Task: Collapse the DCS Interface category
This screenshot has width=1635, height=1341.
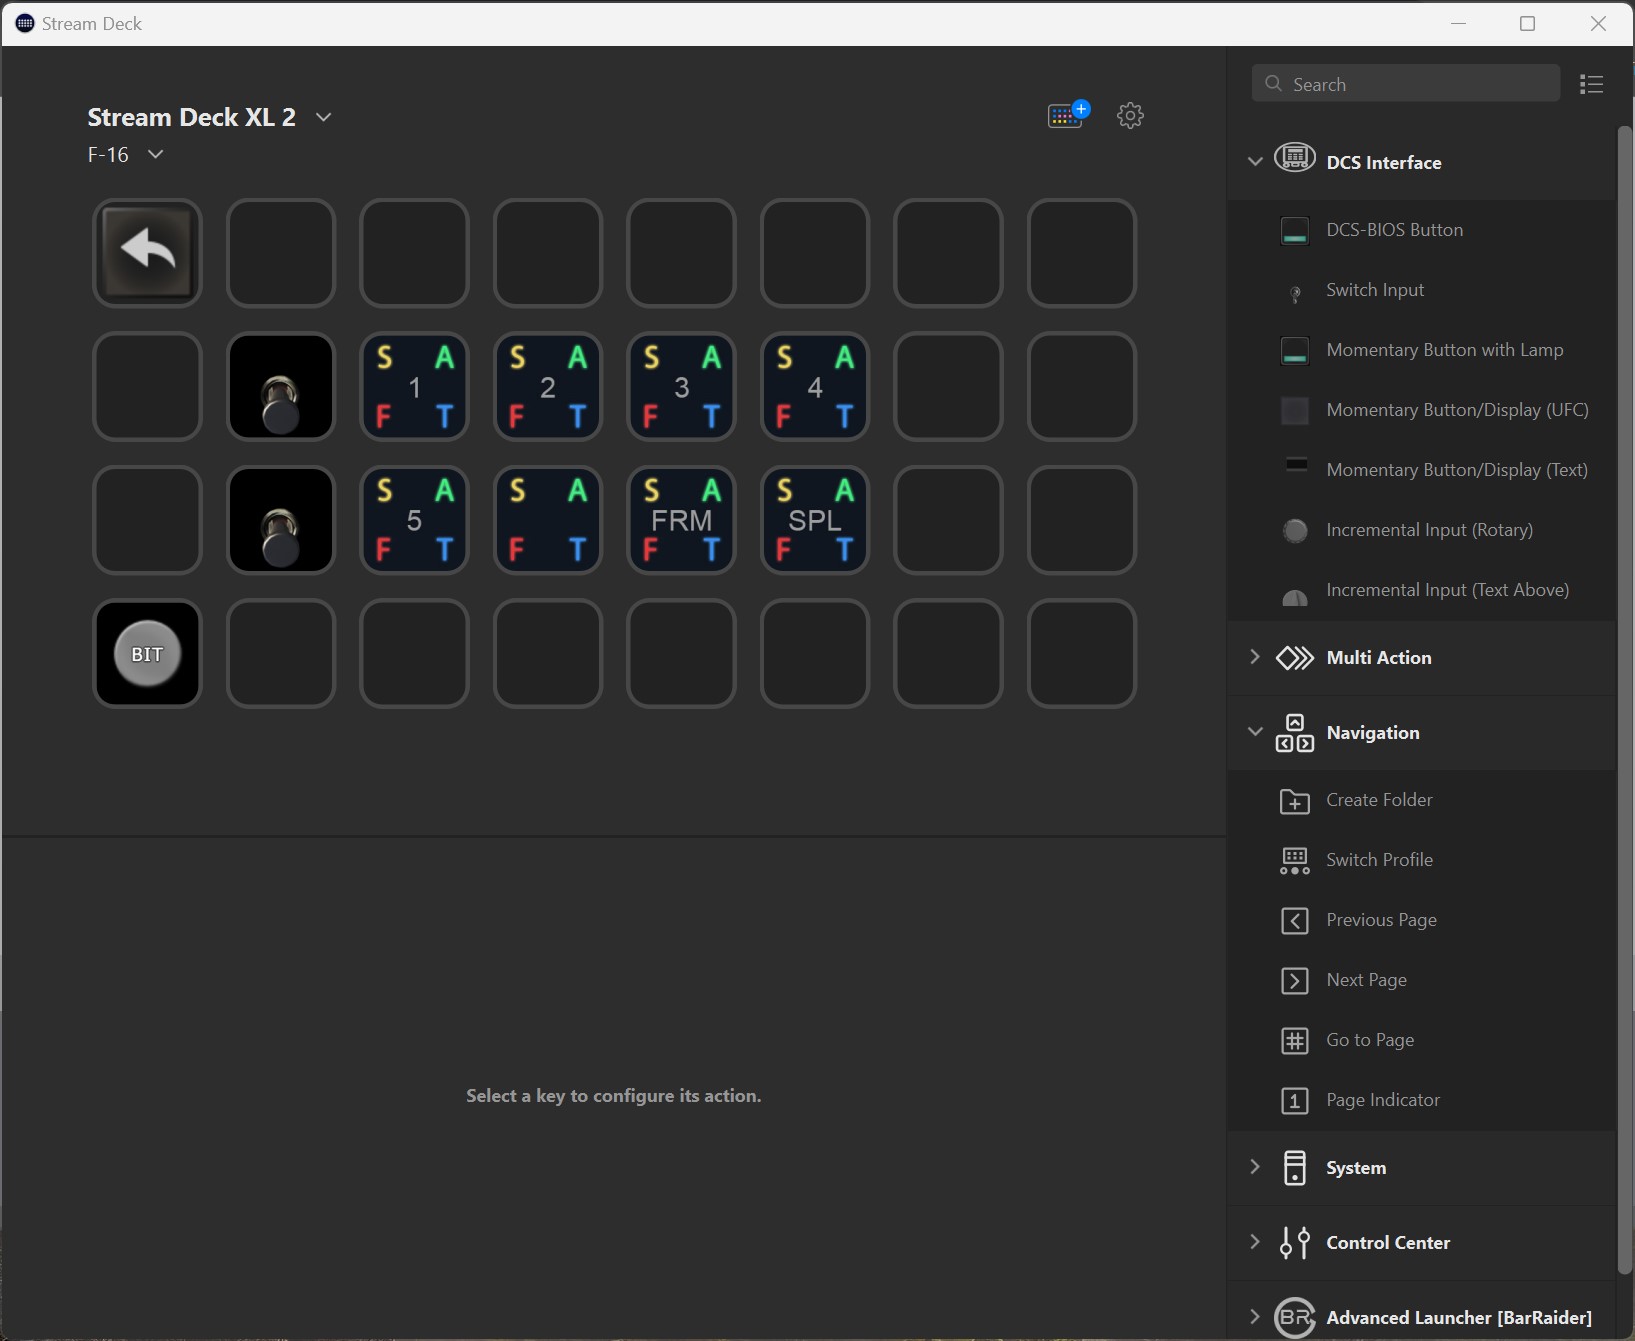Action: [x=1255, y=162]
